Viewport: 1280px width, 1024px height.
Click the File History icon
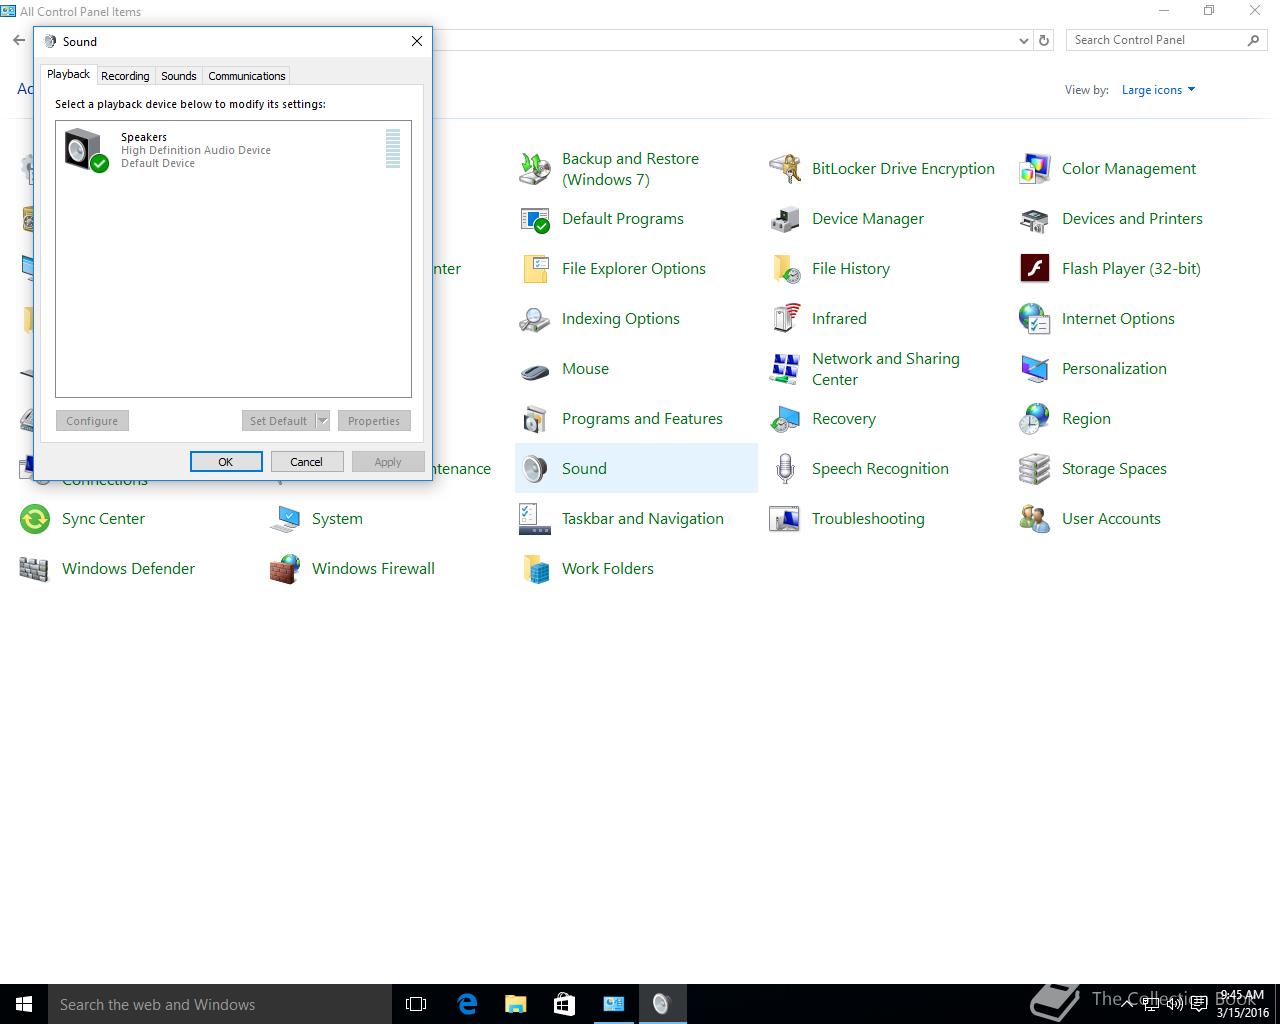click(x=785, y=269)
